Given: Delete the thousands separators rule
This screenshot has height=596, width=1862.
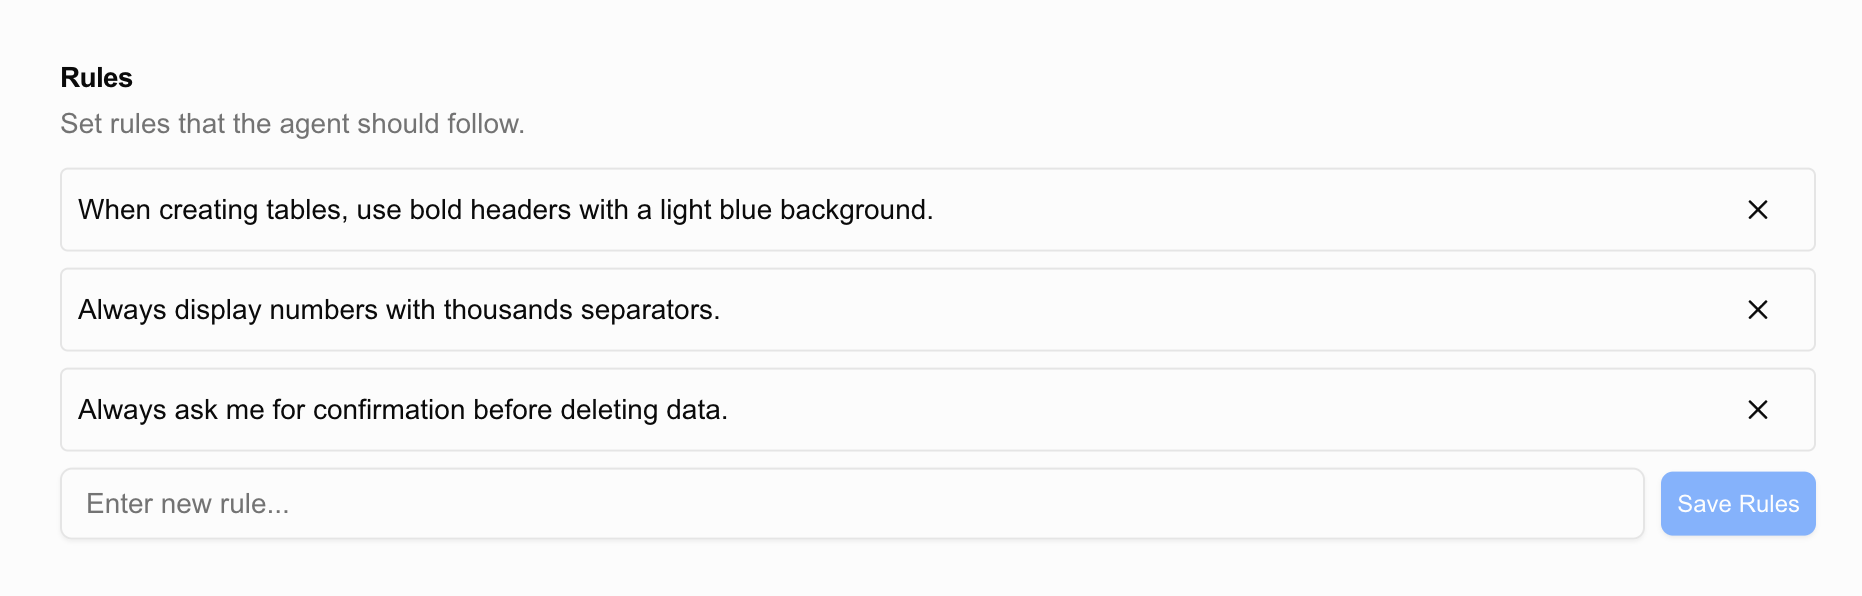Looking at the screenshot, I should point(1757,309).
